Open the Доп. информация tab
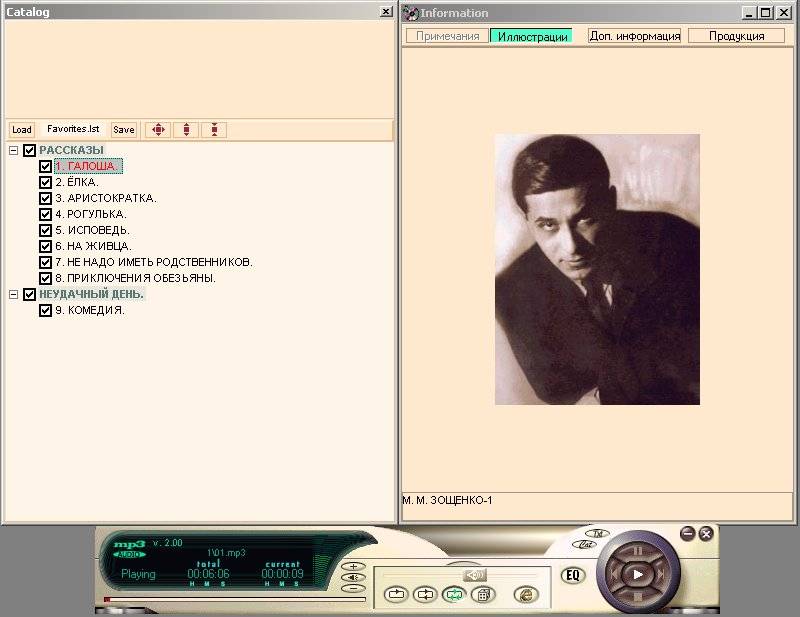Image resolution: width=800 pixels, height=617 pixels. tap(634, 36)
